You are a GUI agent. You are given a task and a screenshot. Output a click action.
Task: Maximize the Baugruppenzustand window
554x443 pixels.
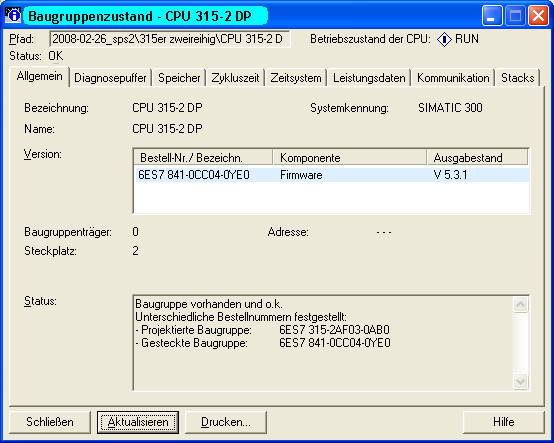[x=515, y=16]
